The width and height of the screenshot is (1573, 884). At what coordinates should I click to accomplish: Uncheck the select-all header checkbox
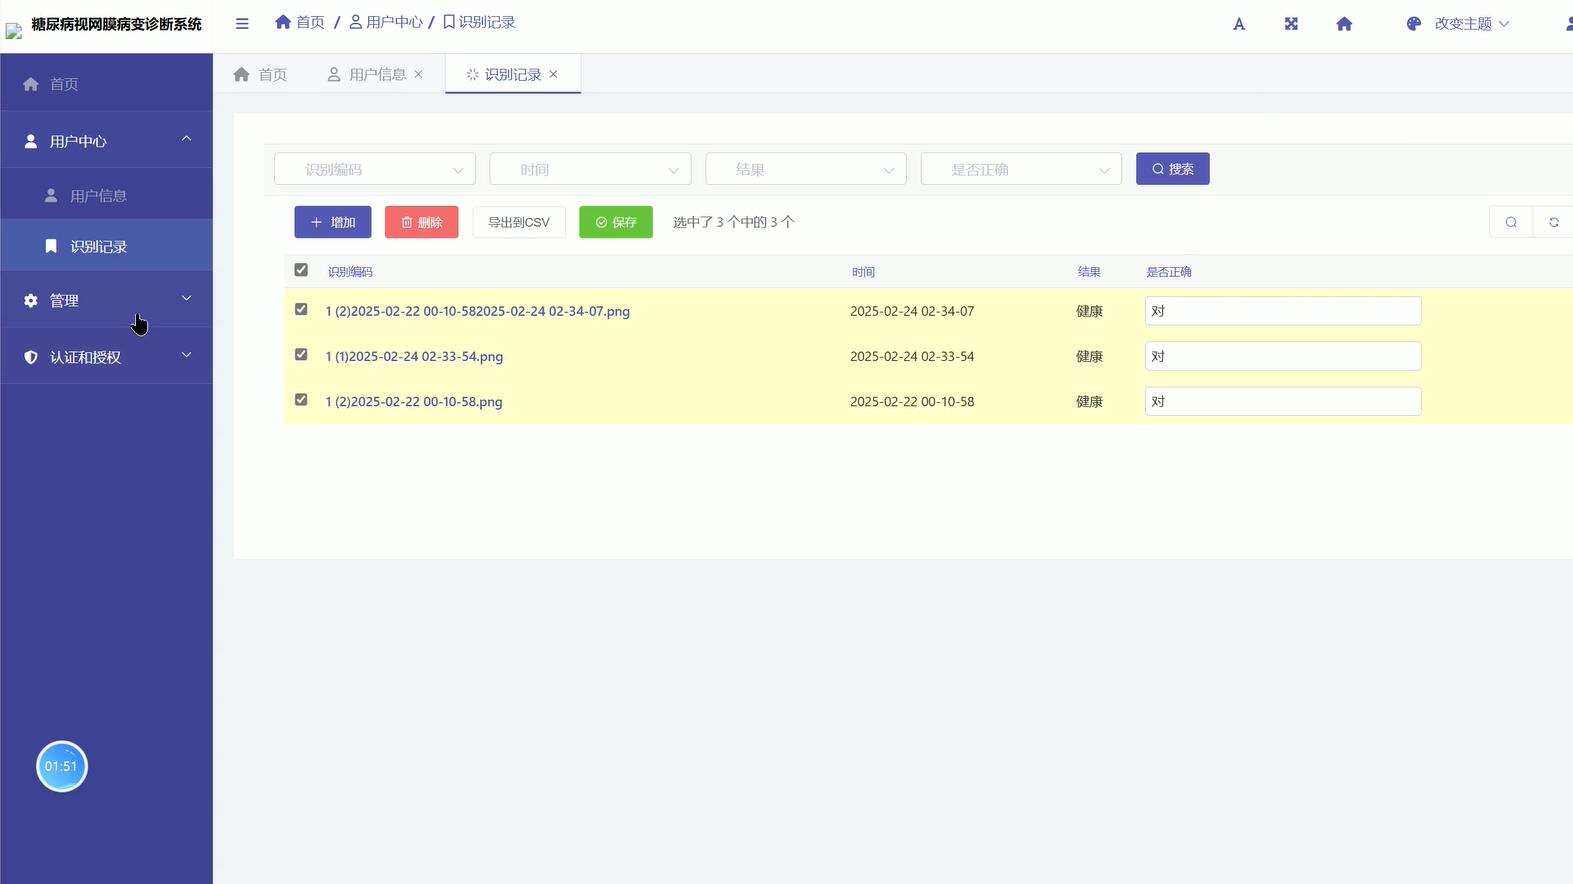click(301, 270)
